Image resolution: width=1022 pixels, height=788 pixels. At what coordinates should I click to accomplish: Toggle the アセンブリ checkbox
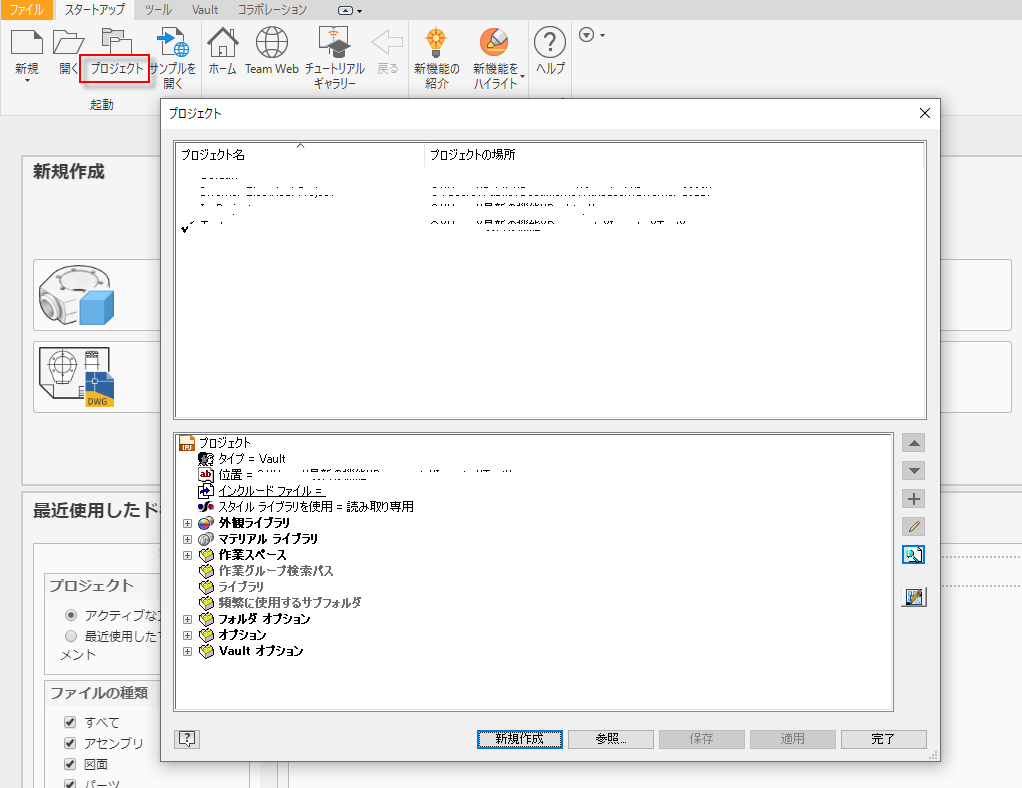click(70, 742)
